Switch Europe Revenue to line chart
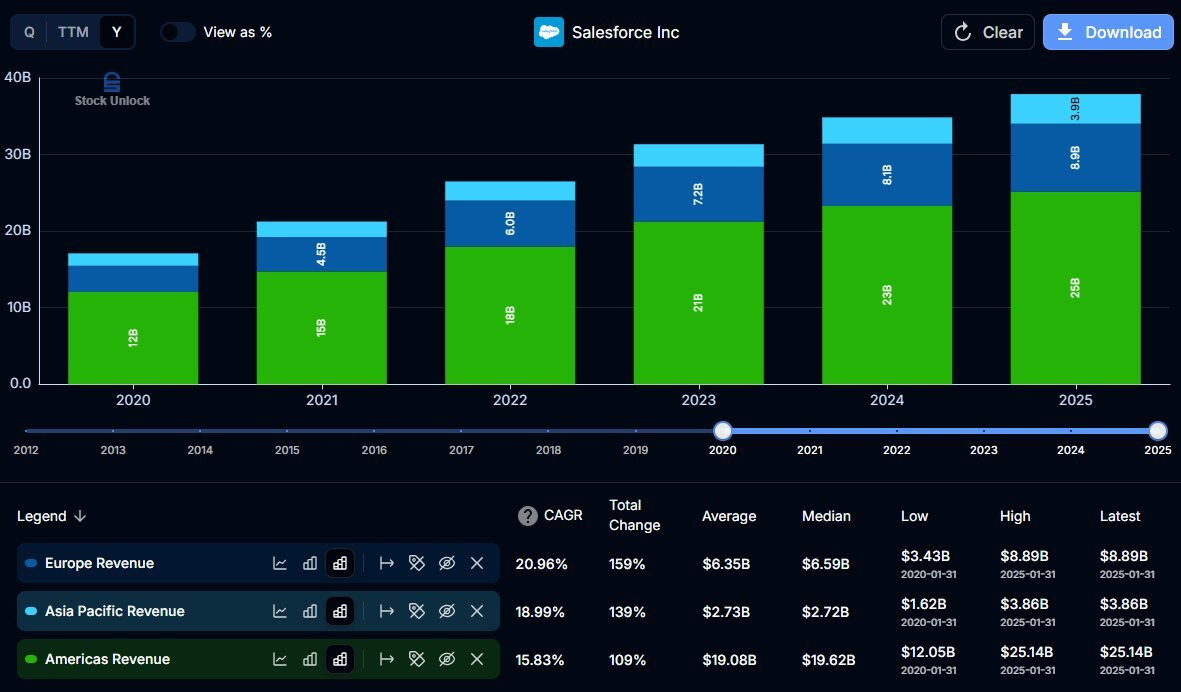This screenshot has width=1181, height=692. (x=280, y=563)
